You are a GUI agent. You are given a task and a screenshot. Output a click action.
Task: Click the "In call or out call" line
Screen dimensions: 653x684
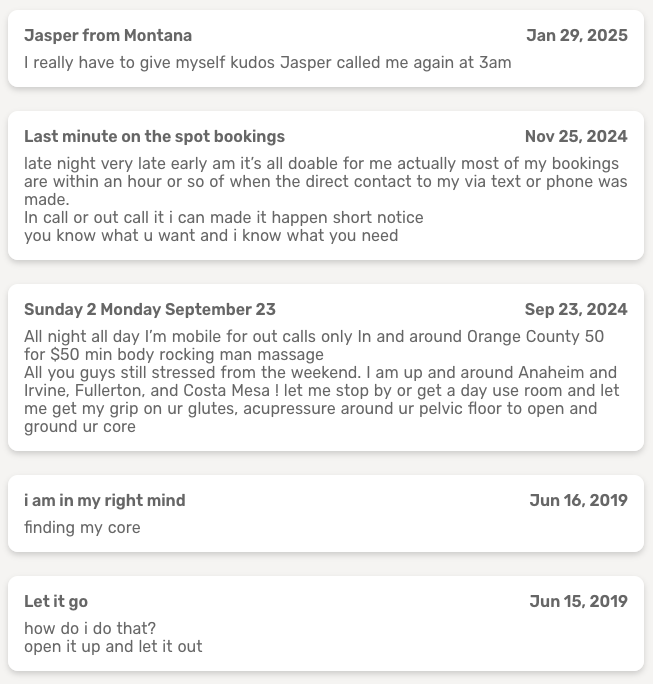(224, 218)
